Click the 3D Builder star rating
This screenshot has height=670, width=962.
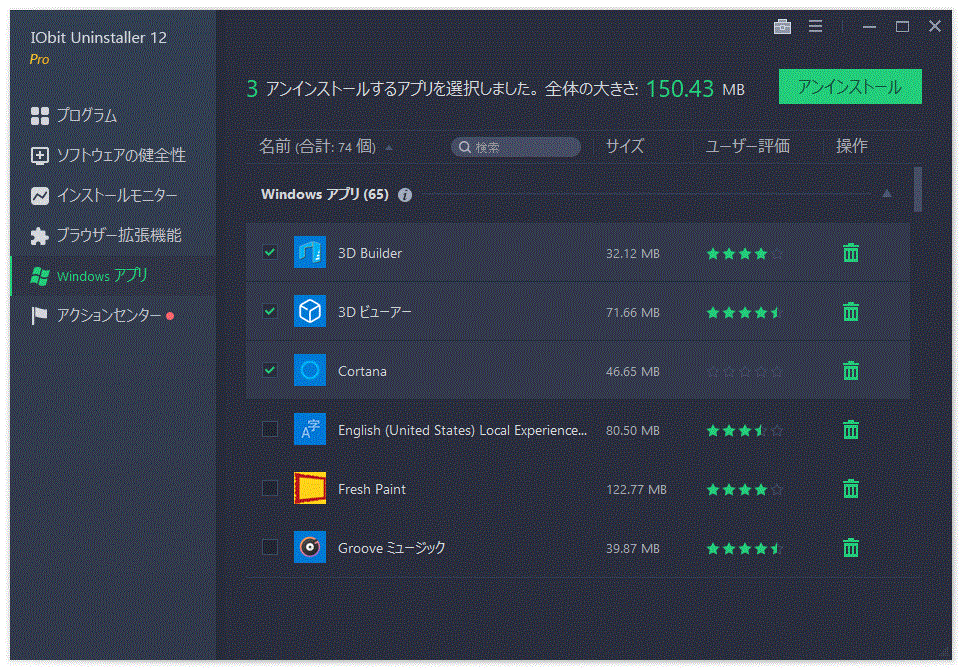click(x=745, y=253)
